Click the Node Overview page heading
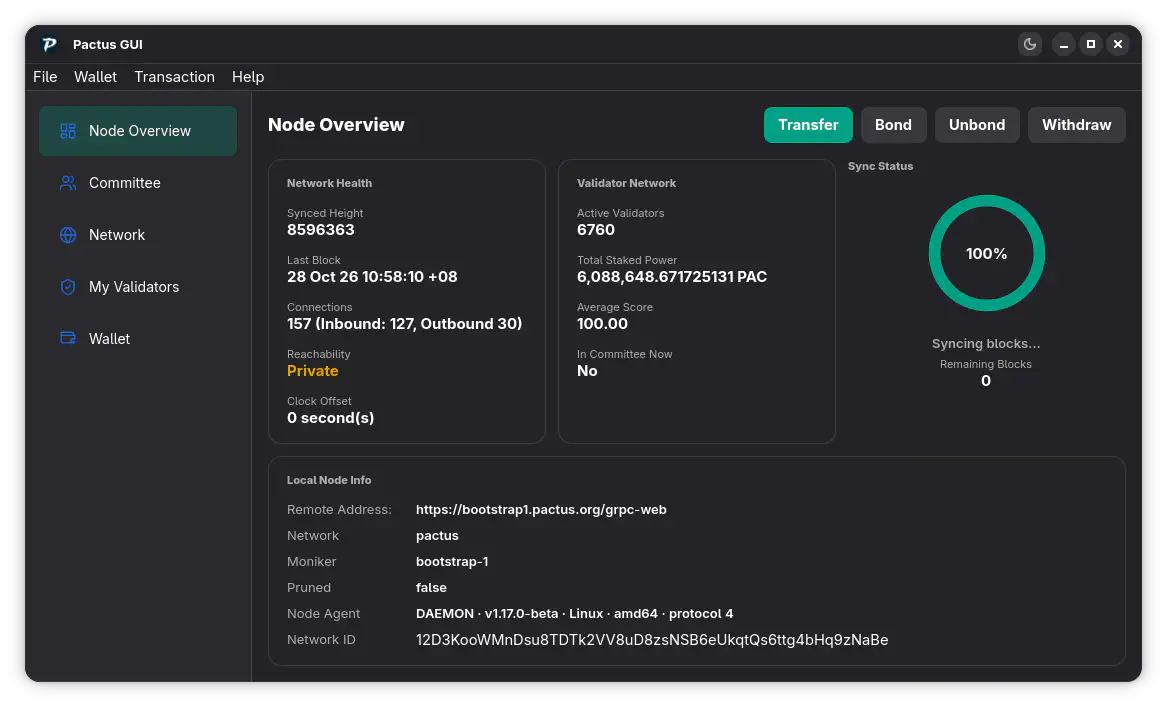The image size is (1167, 707). tap(336, 125)
